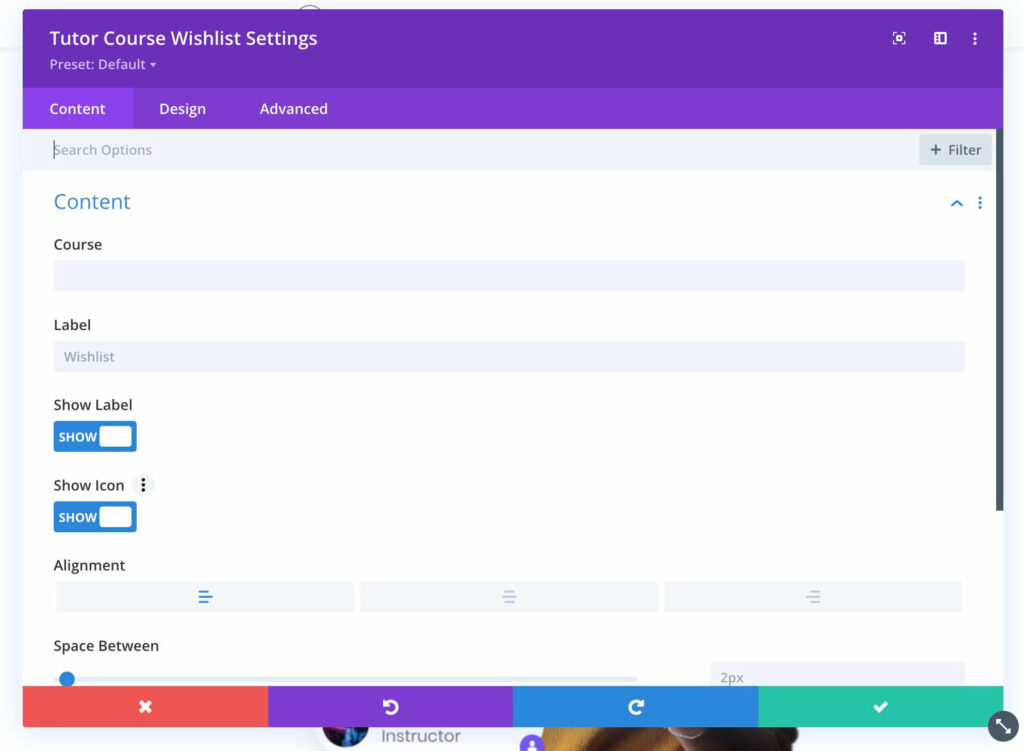
Task: Click the Label text input
Action: pos(509,357)
